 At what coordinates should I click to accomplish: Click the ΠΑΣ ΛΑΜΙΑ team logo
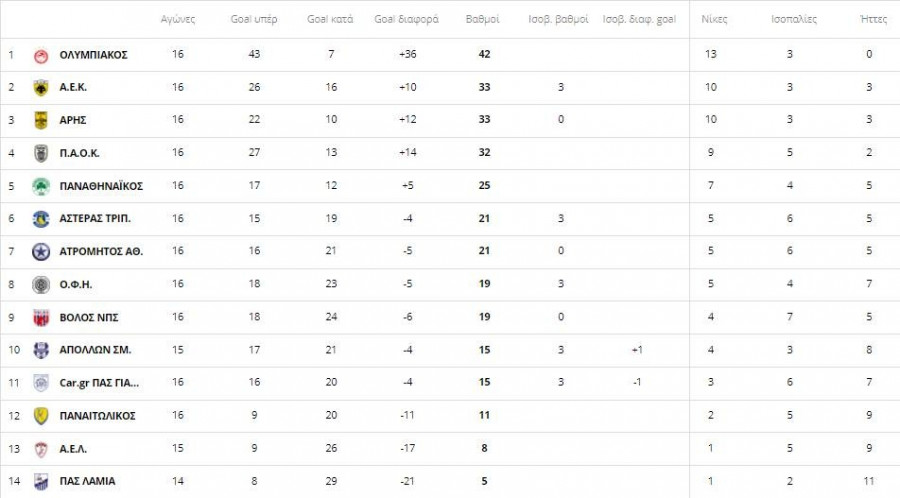(x=41, y=481)
